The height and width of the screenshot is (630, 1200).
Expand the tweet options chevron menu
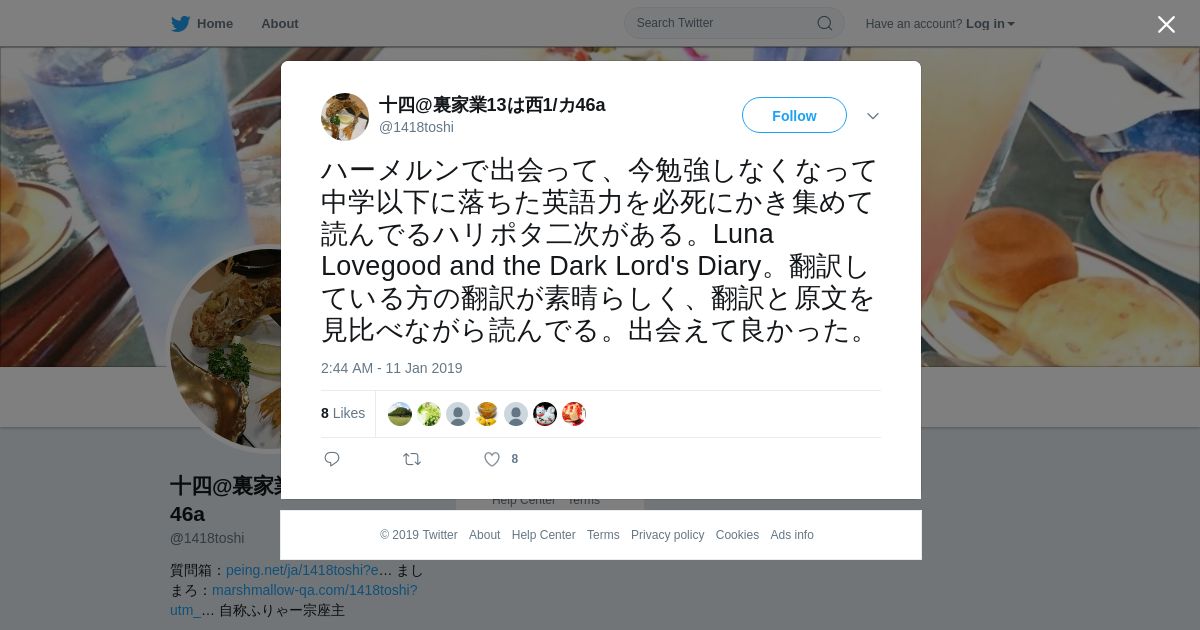click(873, 116)
